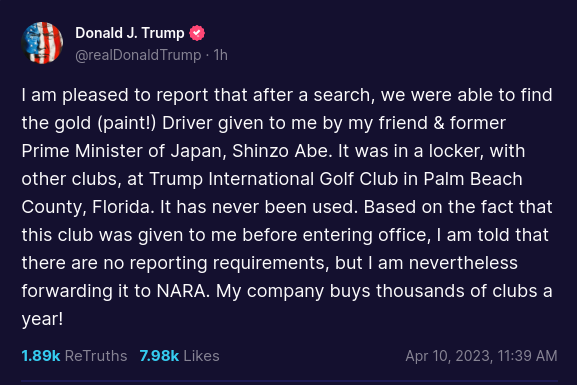Click the Prime Minister of Japan phrase
Screen dimensions: 577x385
tap(123, 151)
